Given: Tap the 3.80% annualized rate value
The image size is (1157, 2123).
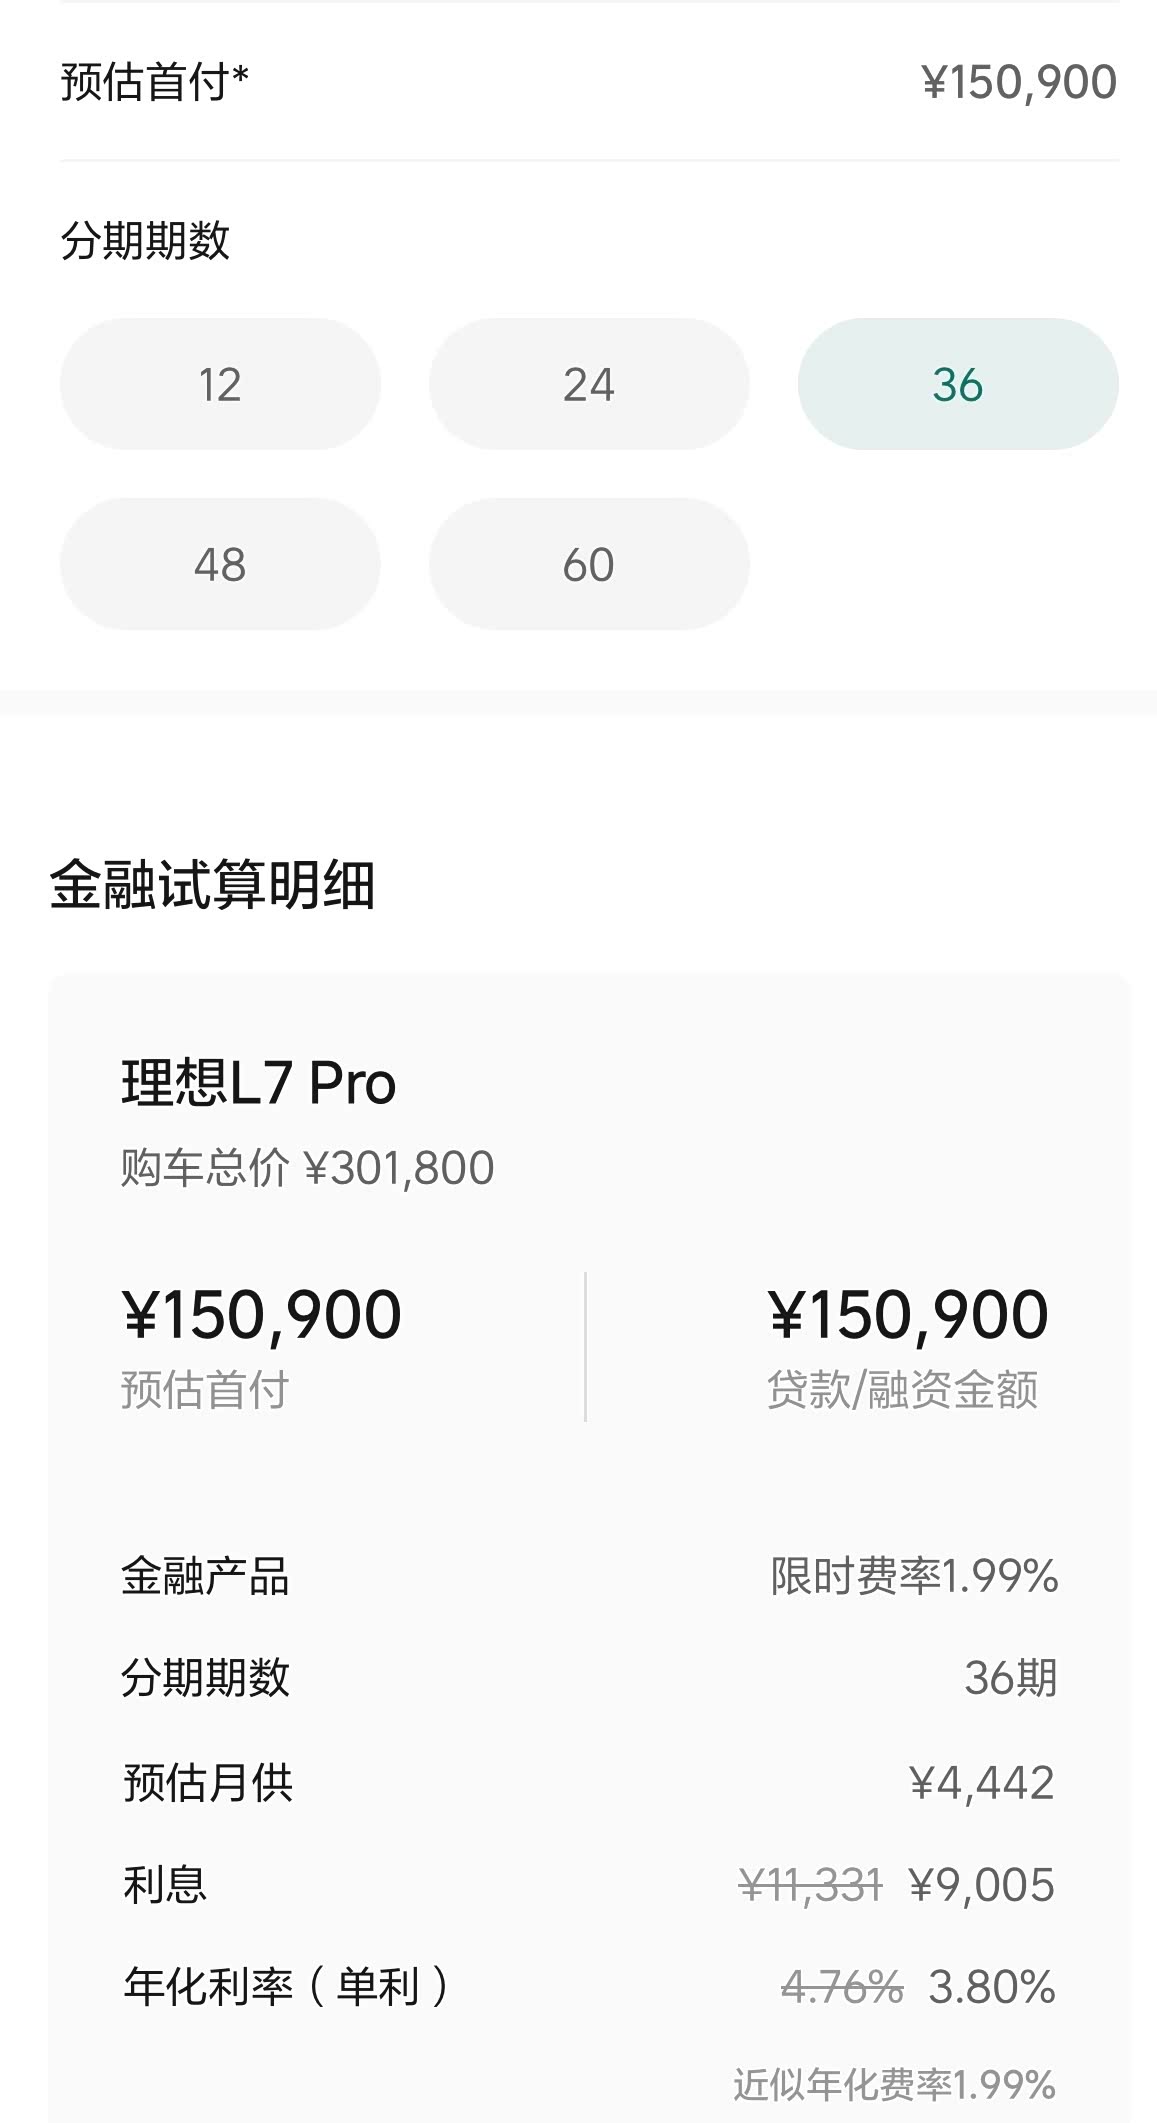Looking at the screenshot, I should coord(991,1987).
